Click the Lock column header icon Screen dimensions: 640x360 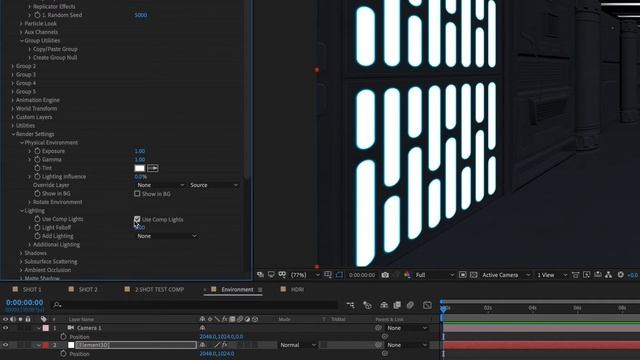pyautogui.click(x=28, y=319)
